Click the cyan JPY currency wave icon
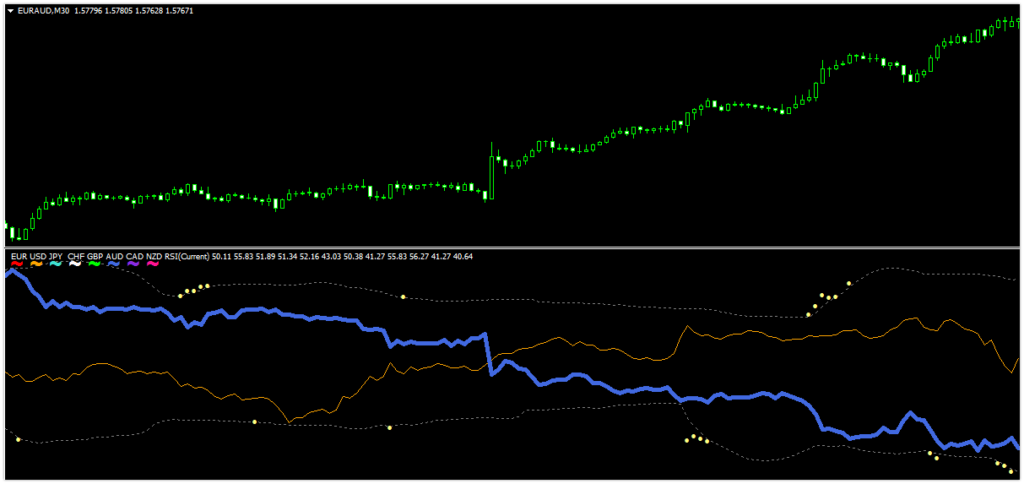The width and height of the screenshot is (1024, 484). 56,264
